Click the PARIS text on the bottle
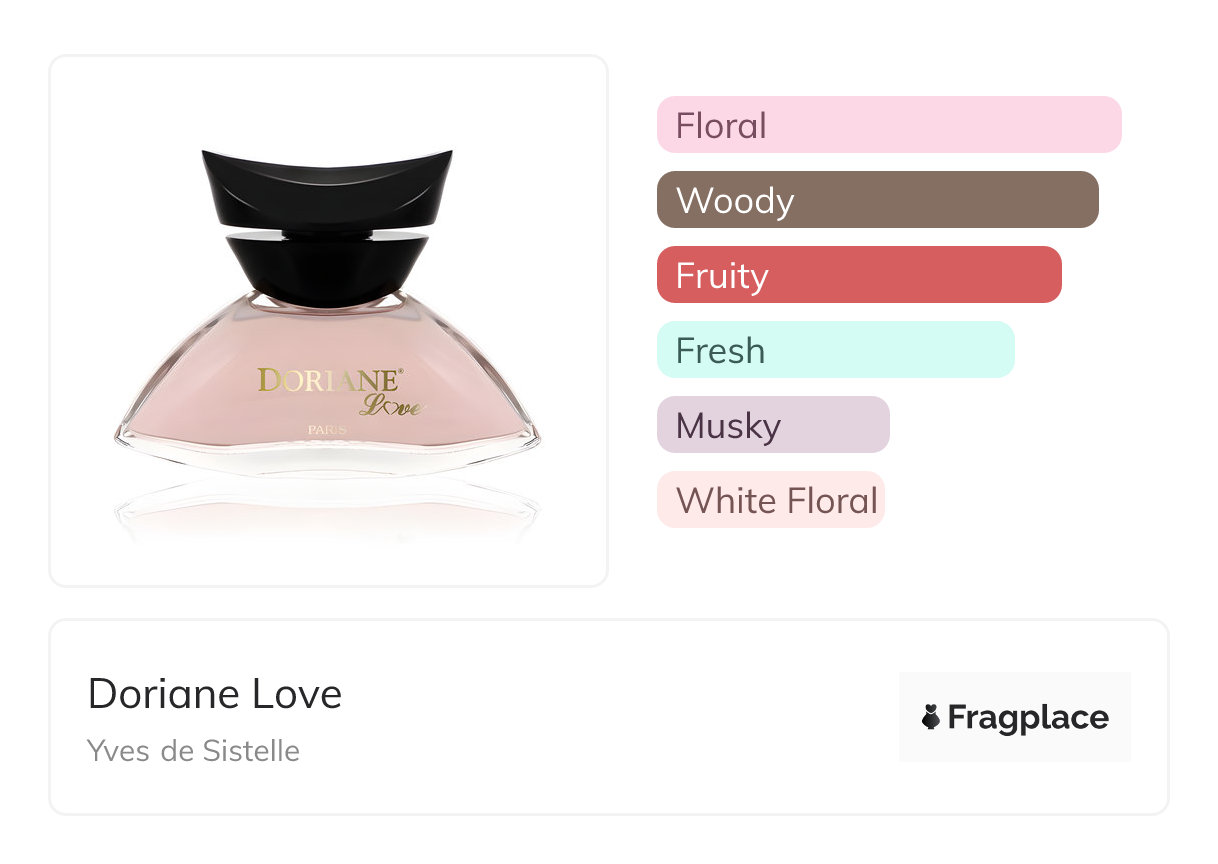The height and width of the screenshot is (864, 1218). pyautogui.click(x=327, y=430)
